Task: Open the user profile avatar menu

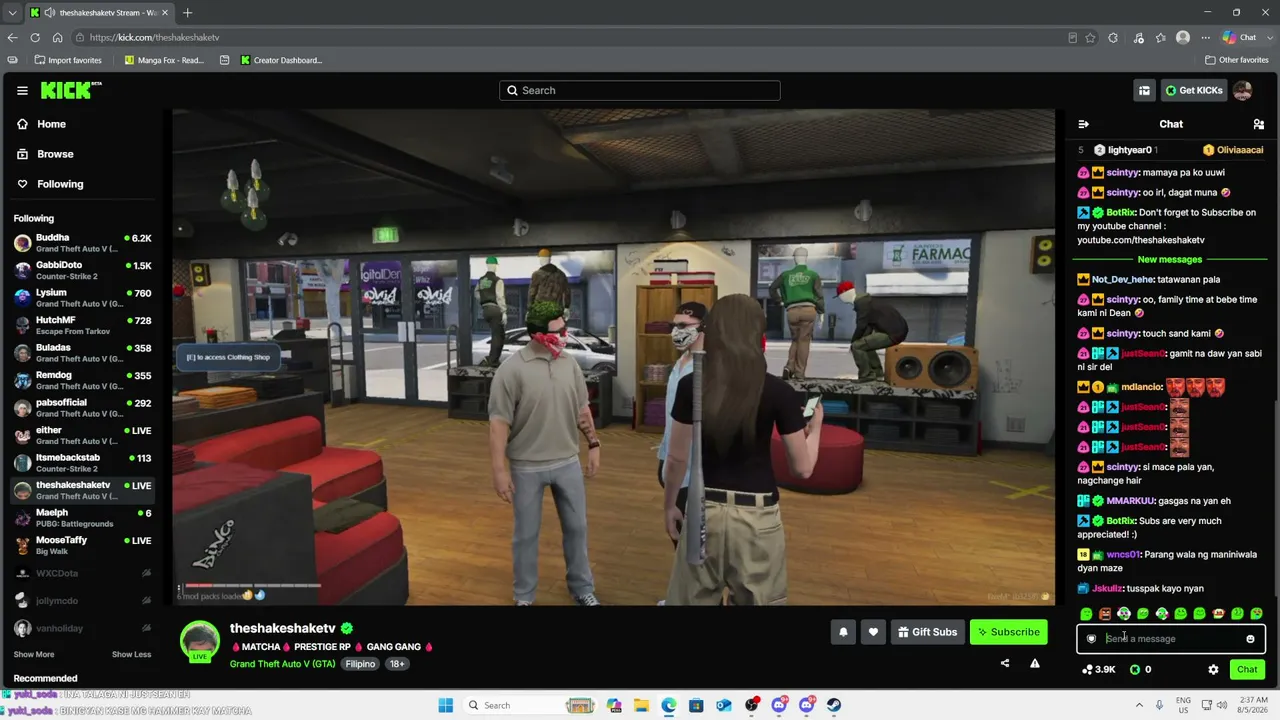Action: [x=1242, y=90]
